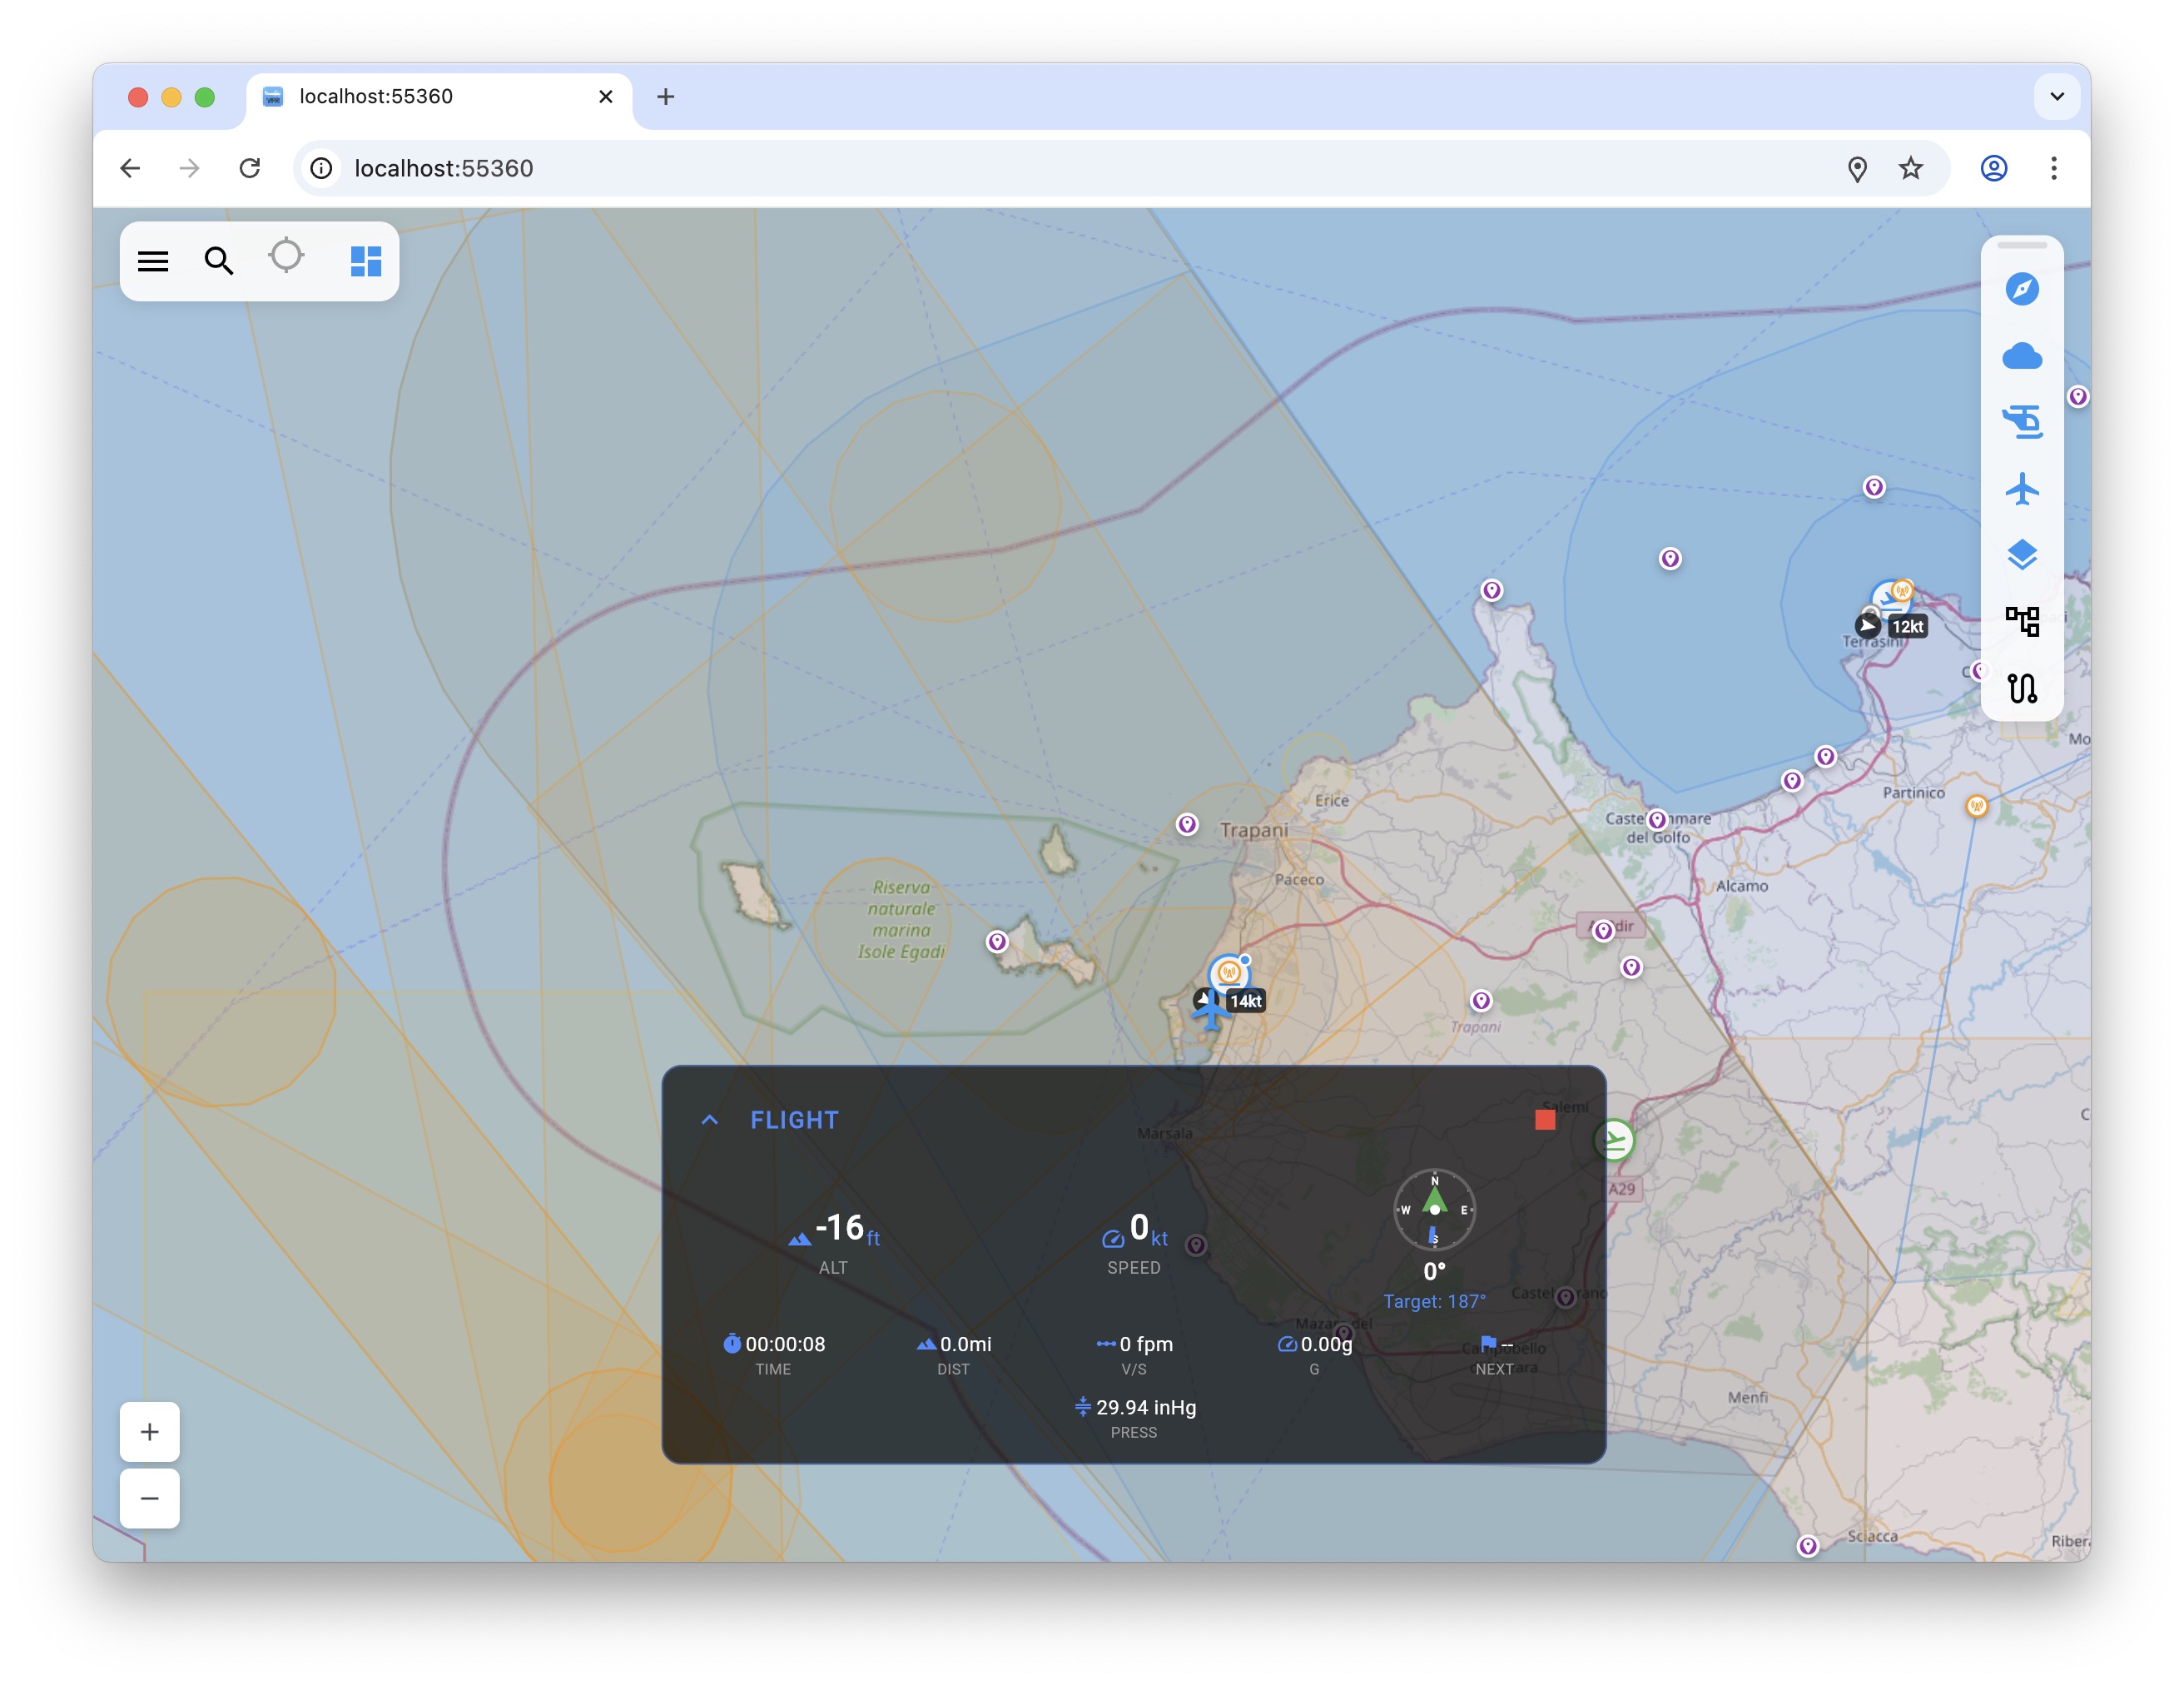
Task: Bookmark this page with star icon
Action: [1909, 168]
